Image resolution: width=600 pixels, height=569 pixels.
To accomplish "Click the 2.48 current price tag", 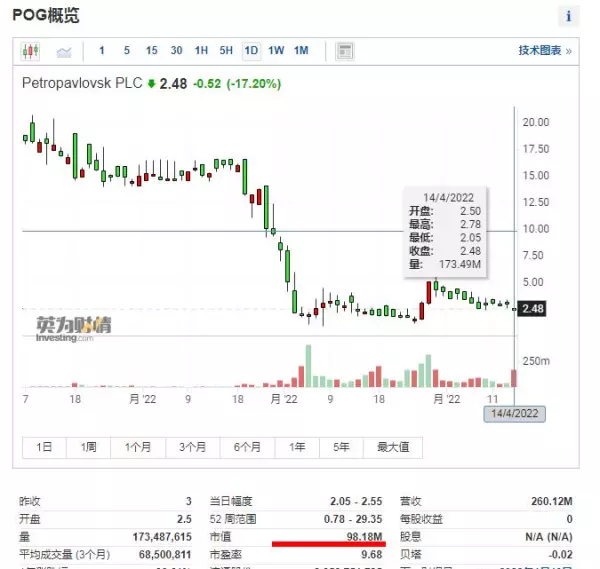I will 532,308.
